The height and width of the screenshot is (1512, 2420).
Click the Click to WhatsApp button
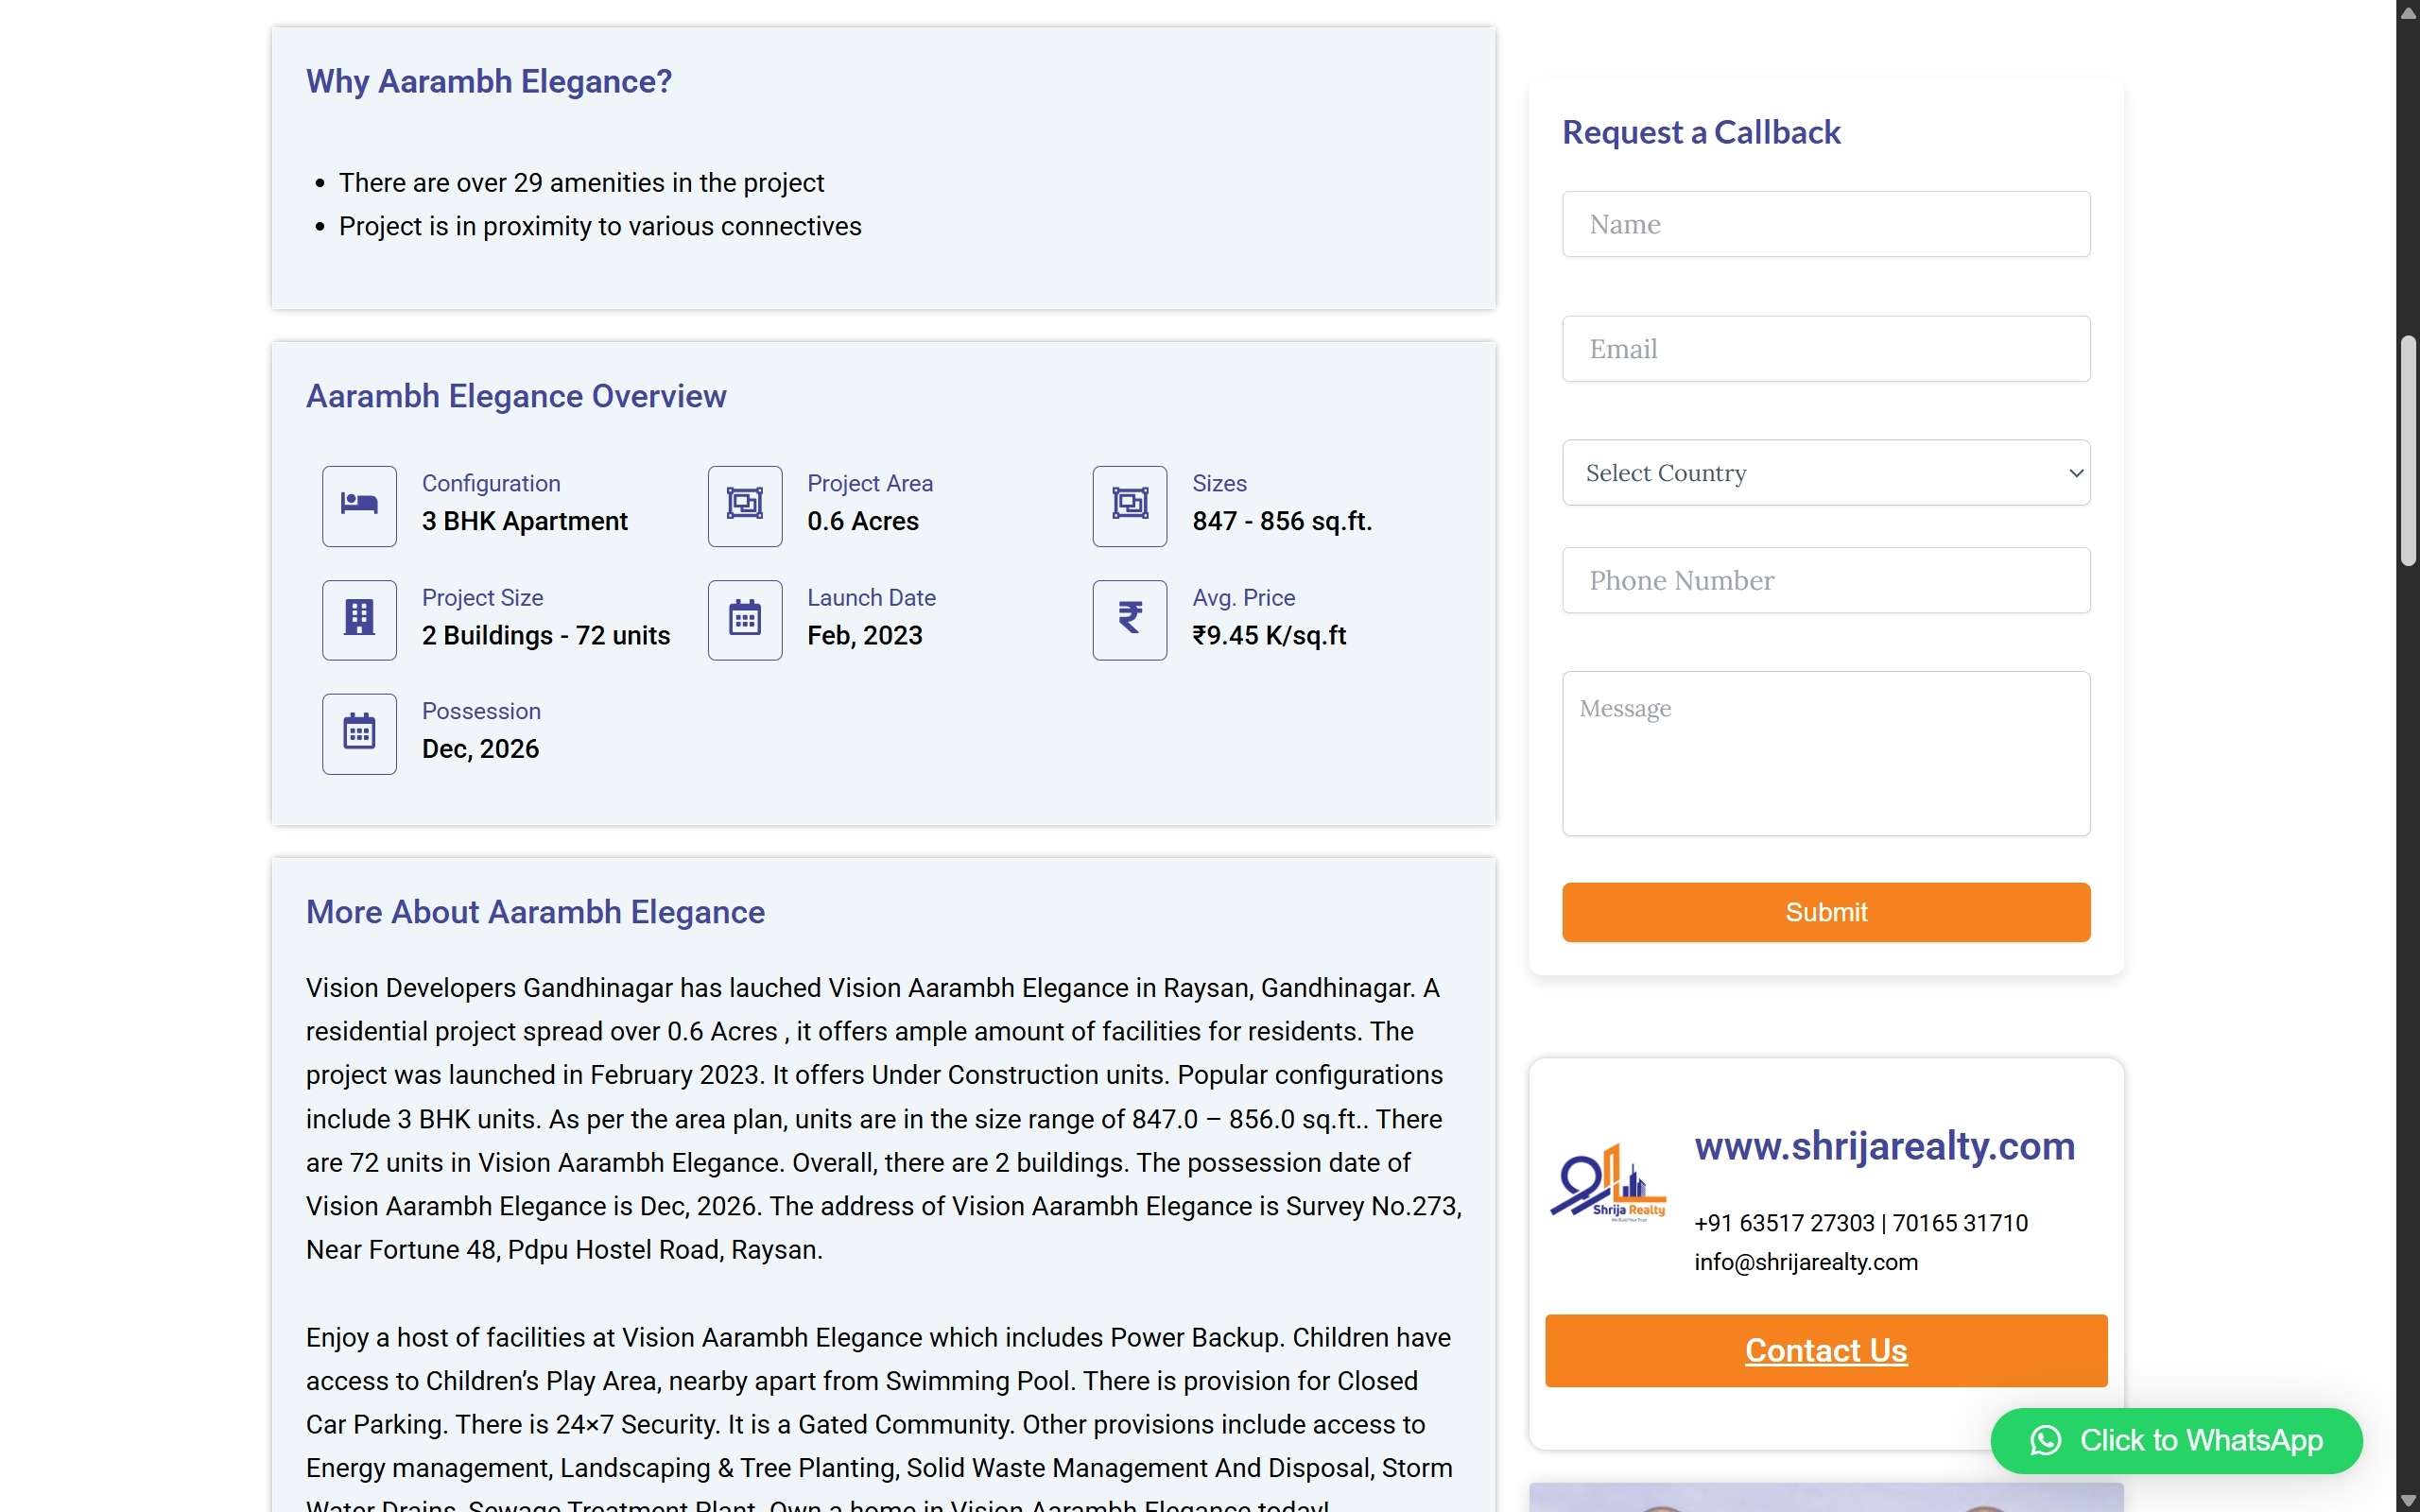coord(2175,1440)
